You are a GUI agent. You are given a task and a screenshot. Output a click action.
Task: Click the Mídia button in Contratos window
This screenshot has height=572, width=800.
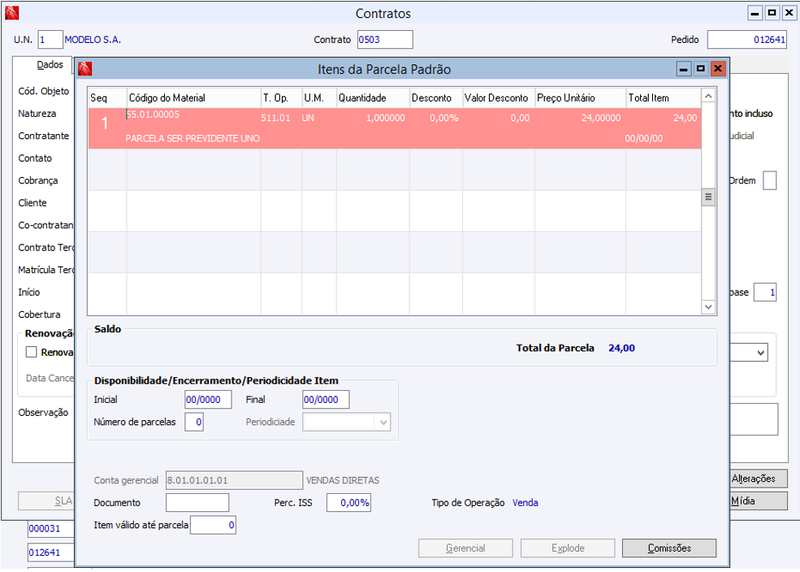[x=758, y=501]
